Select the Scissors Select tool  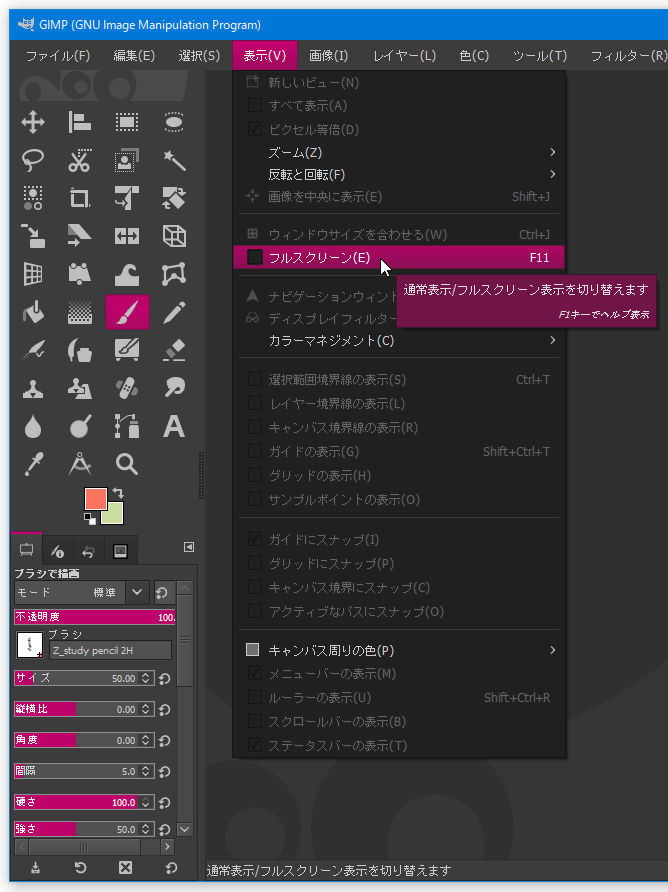click(x=80, y=160)
